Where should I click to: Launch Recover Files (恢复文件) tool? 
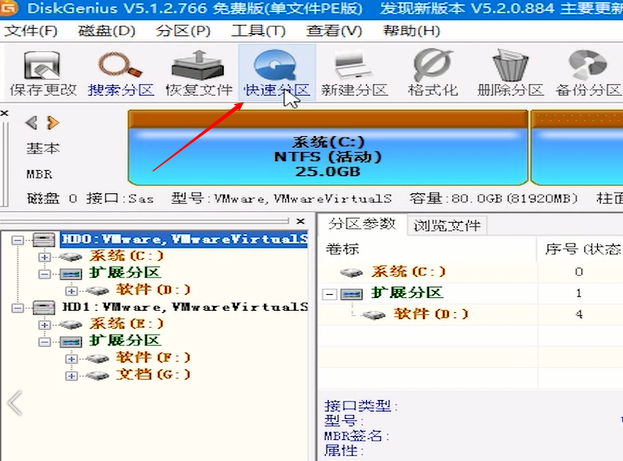(x=198, y=74)
